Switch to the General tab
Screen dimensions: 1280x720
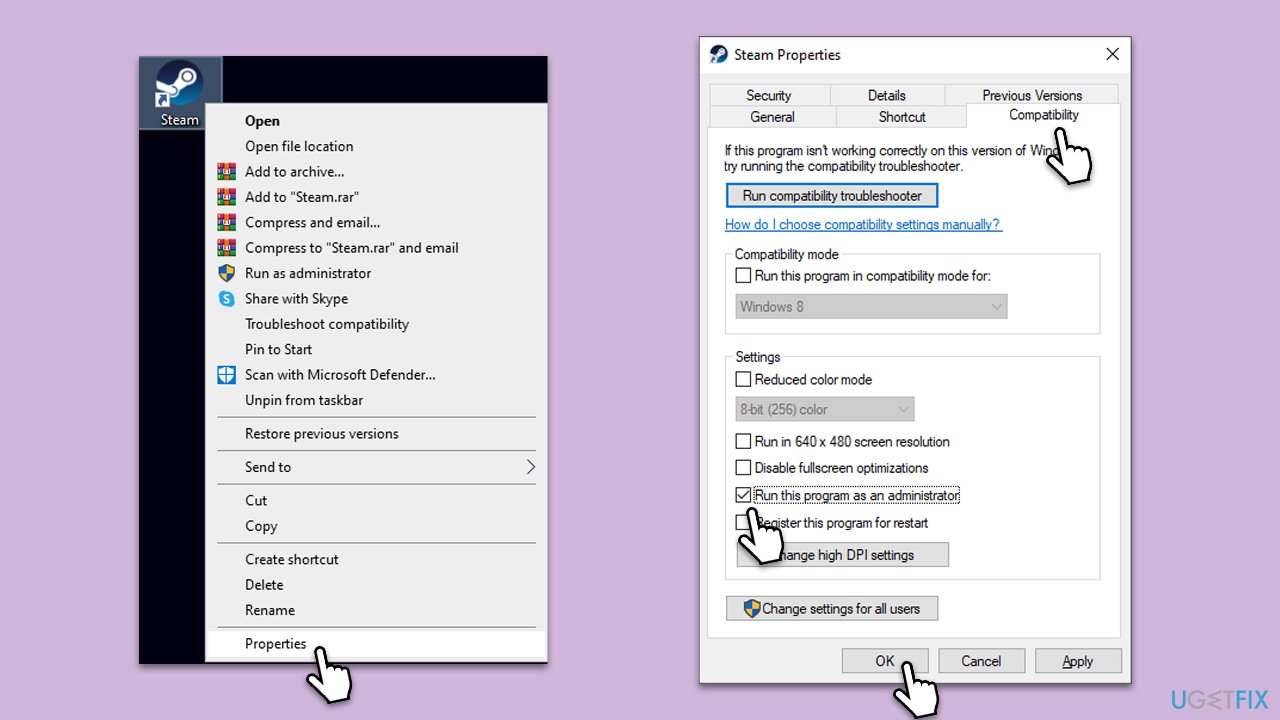coord(773,117)
